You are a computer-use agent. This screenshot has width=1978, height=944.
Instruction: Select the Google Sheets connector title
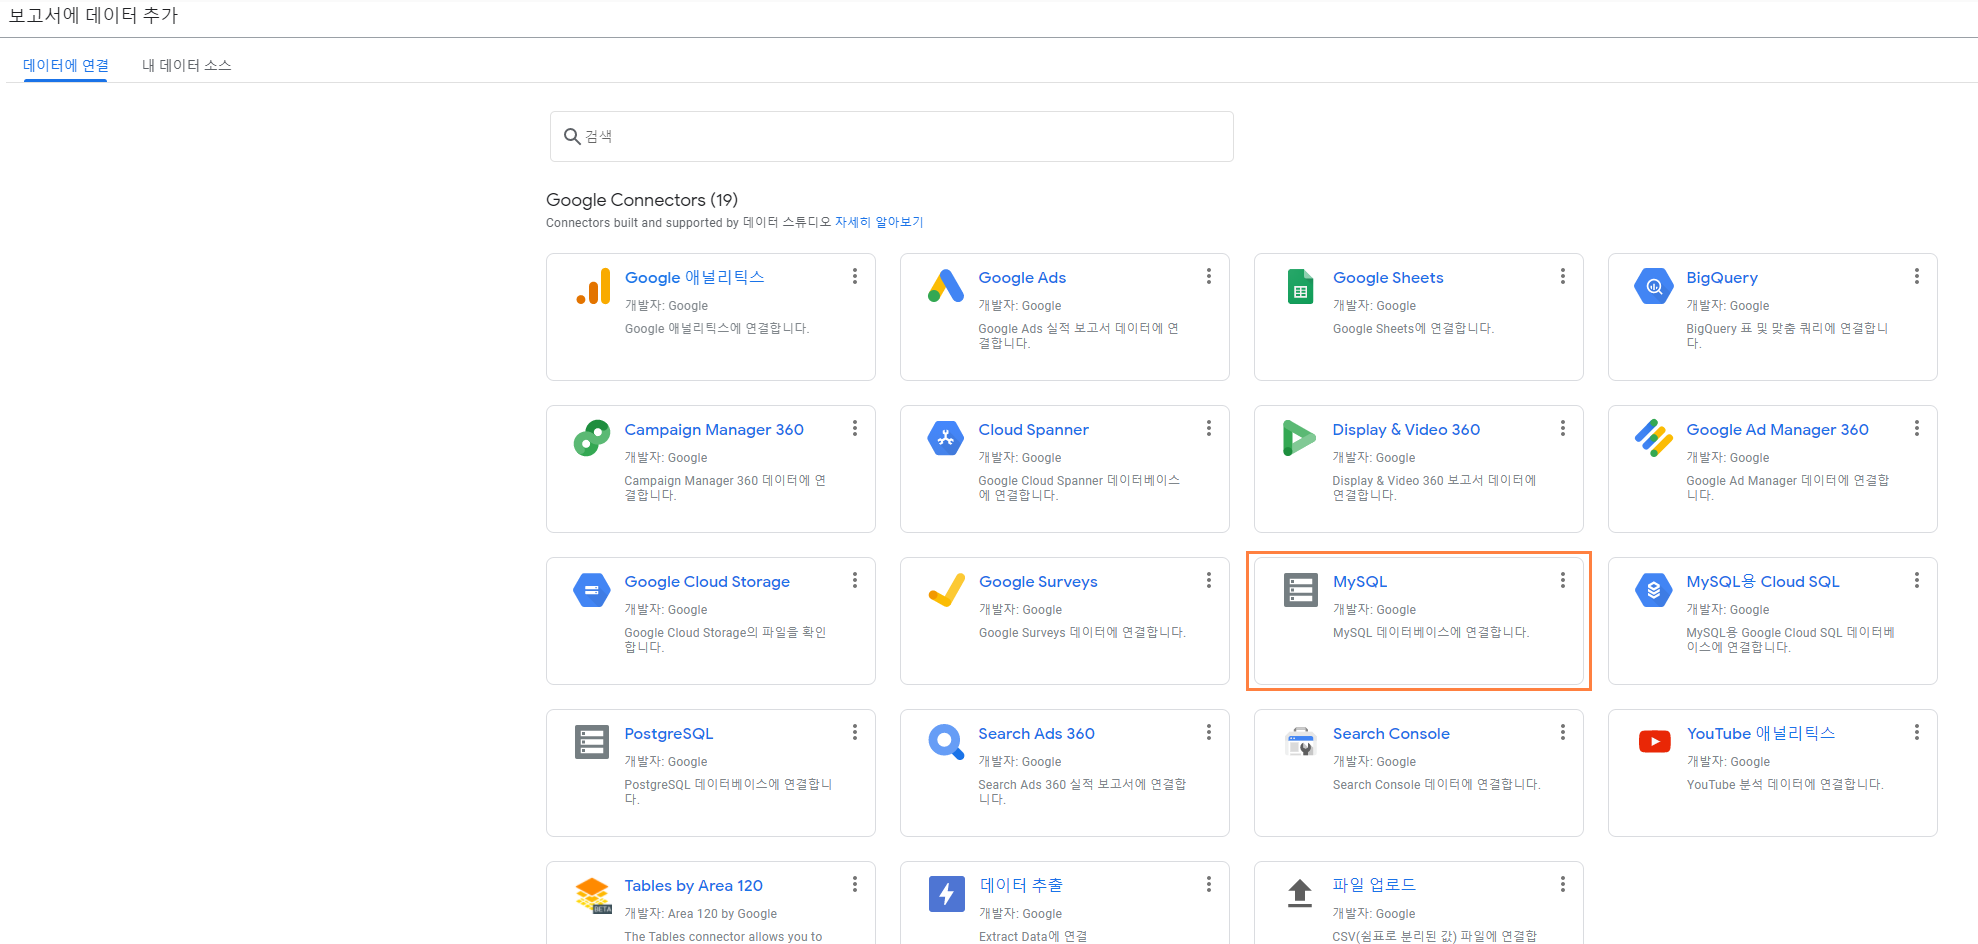pos(1388,277)
